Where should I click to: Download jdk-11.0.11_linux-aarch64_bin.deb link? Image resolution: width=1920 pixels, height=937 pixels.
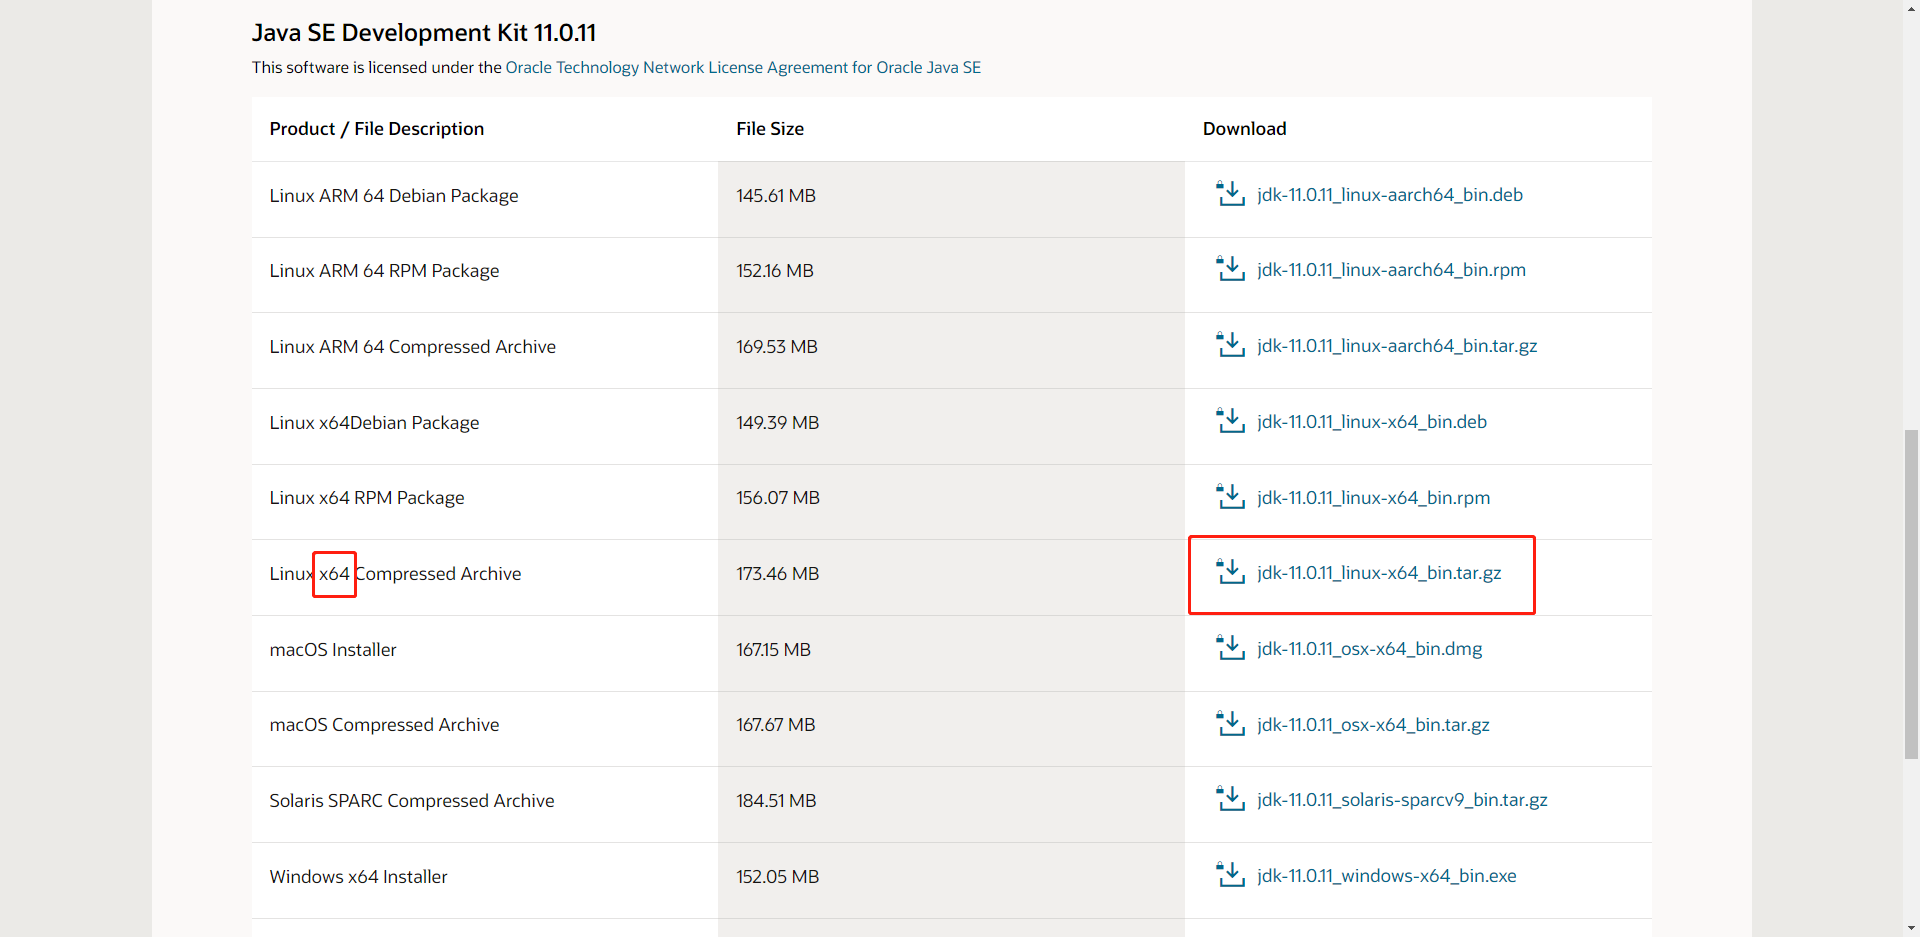point(1390,195)
